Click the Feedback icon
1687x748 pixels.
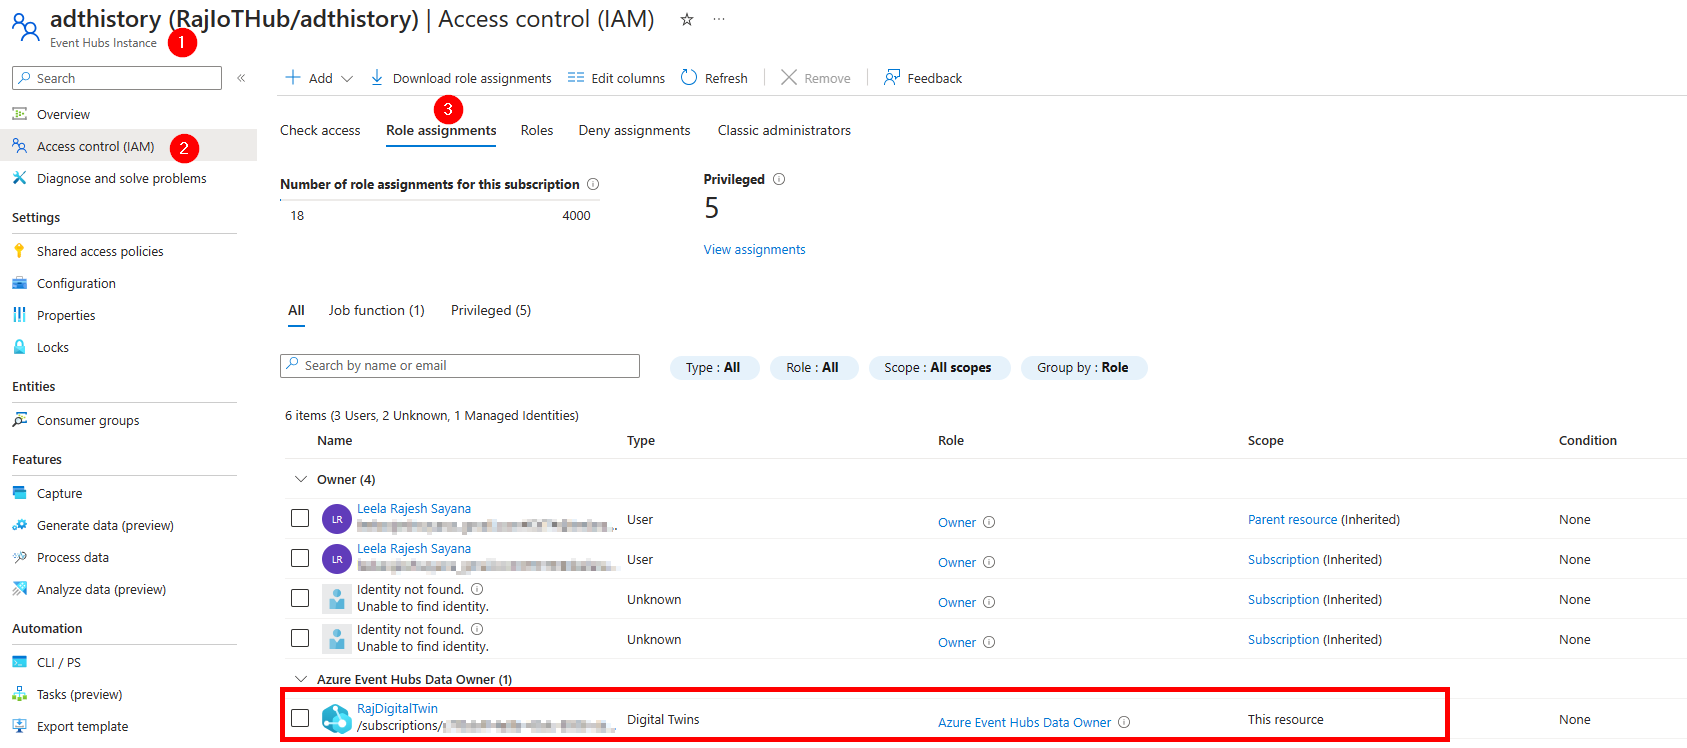pyautogui.click(x=892, y=77)
